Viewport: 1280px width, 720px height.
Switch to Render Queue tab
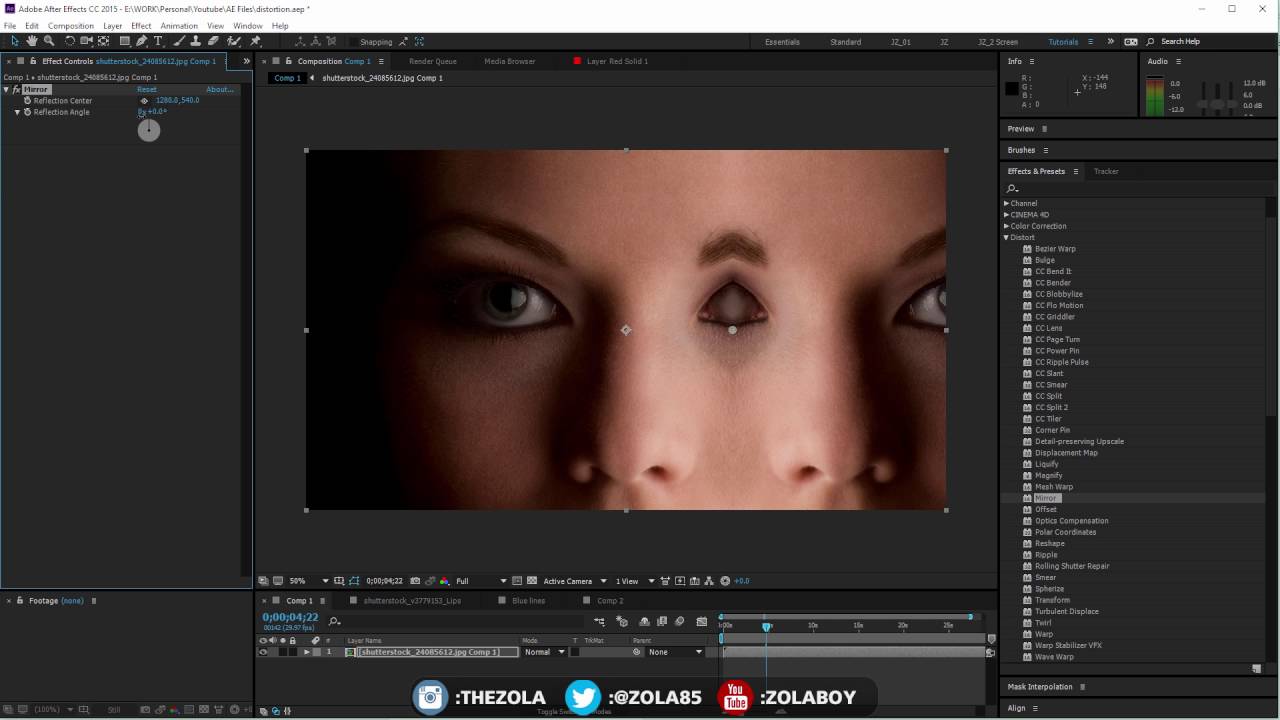click(433, 61)
